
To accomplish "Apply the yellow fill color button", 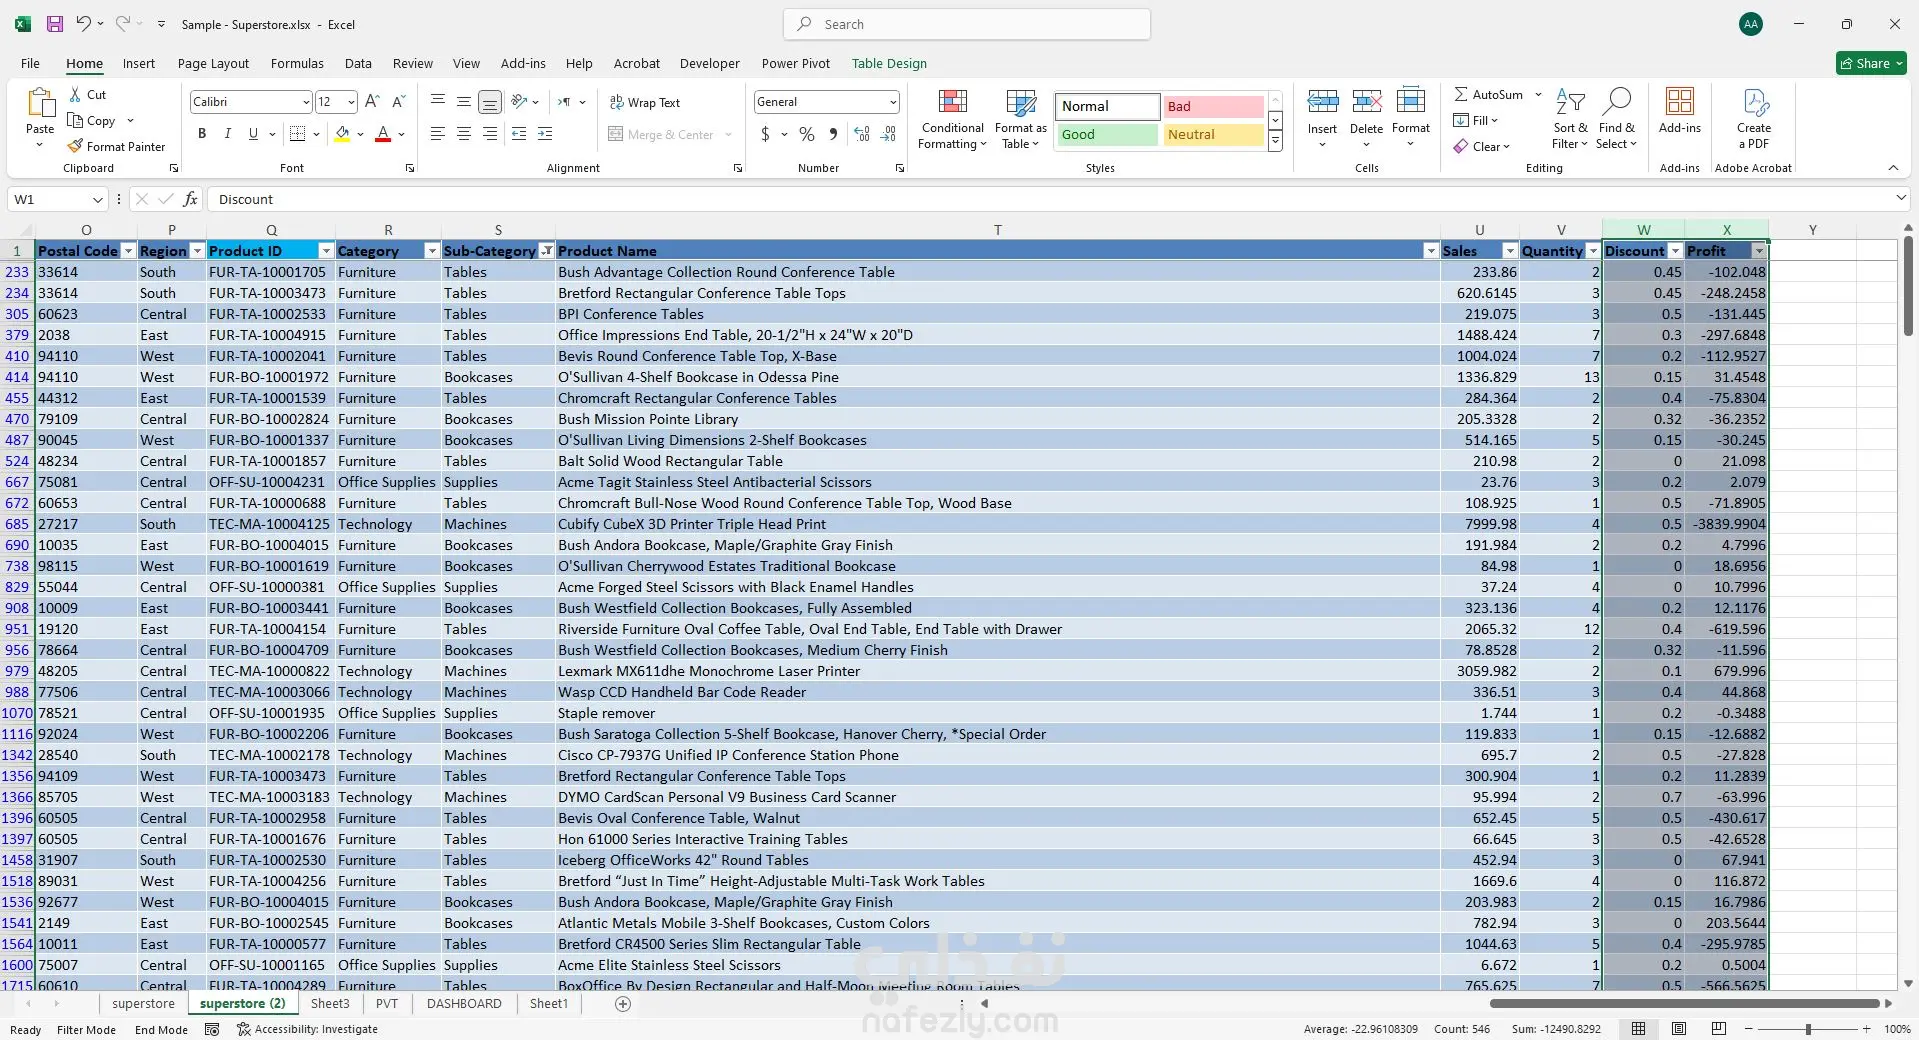I will [x=342, y=134].
